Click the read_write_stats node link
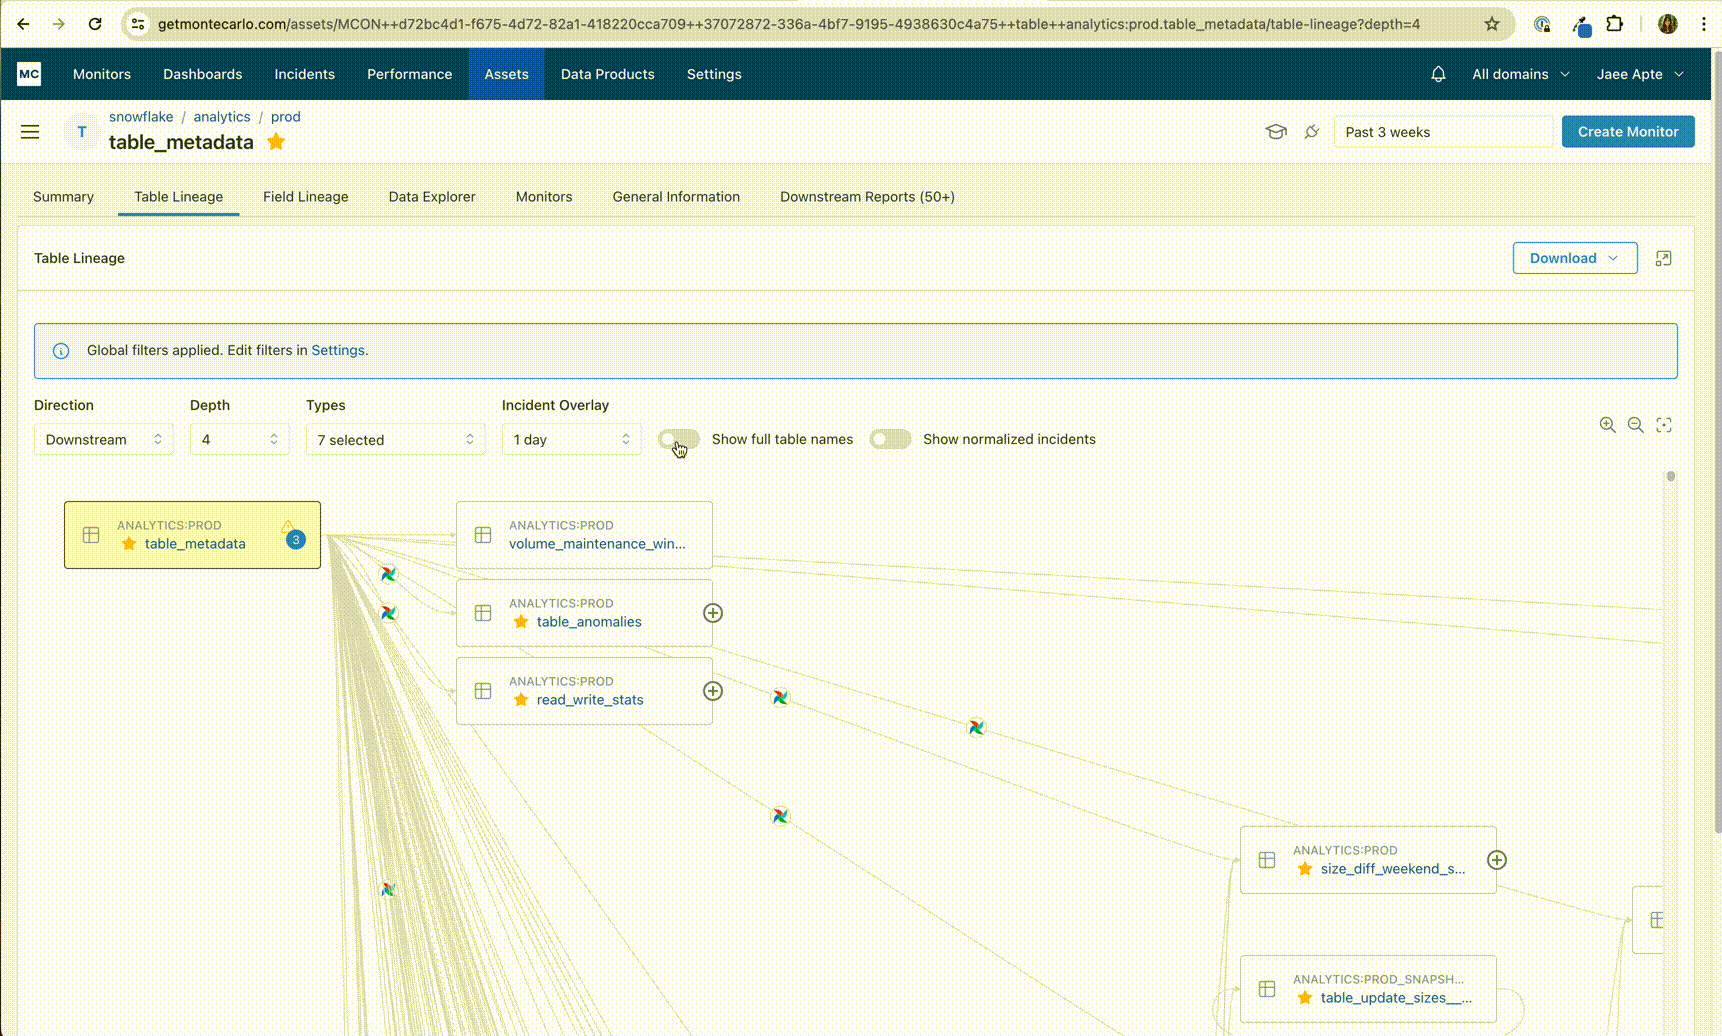This screenshot has width=1722, height=1036. (x=590, y=700)
